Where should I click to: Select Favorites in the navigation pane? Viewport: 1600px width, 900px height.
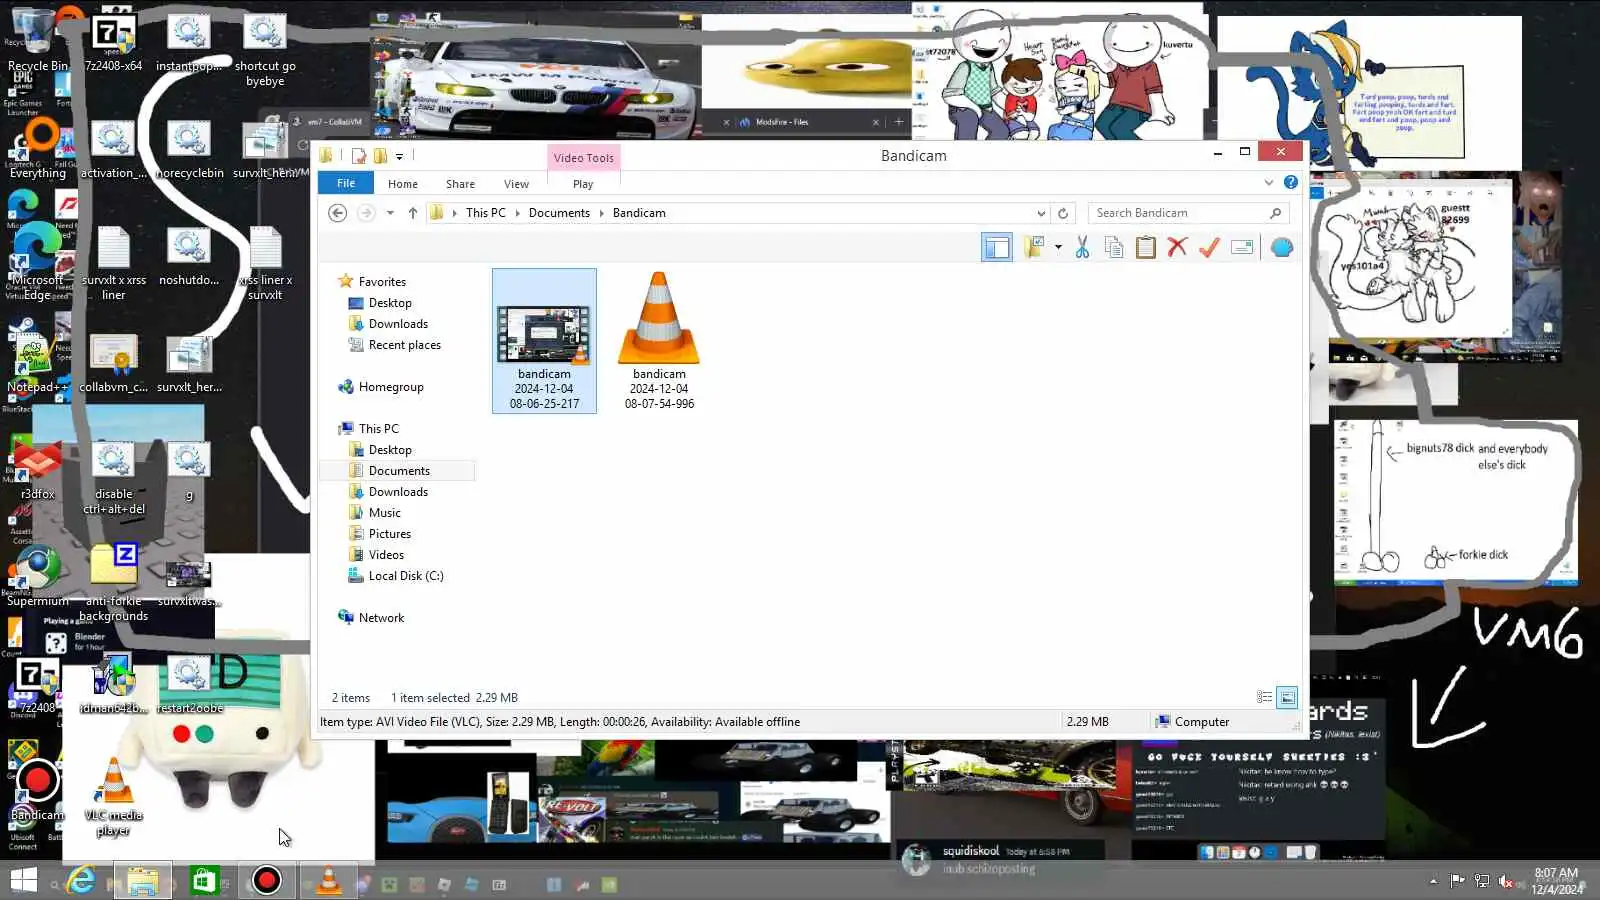pyautogui.click(x=382, y=282)
